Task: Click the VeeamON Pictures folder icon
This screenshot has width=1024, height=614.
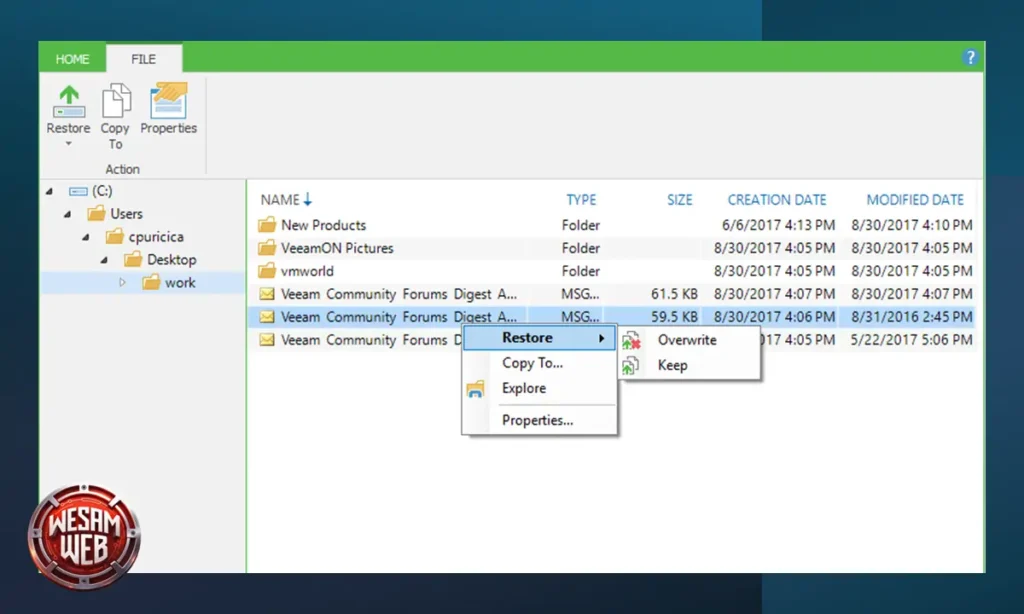Action: click(x=266, y=247)
